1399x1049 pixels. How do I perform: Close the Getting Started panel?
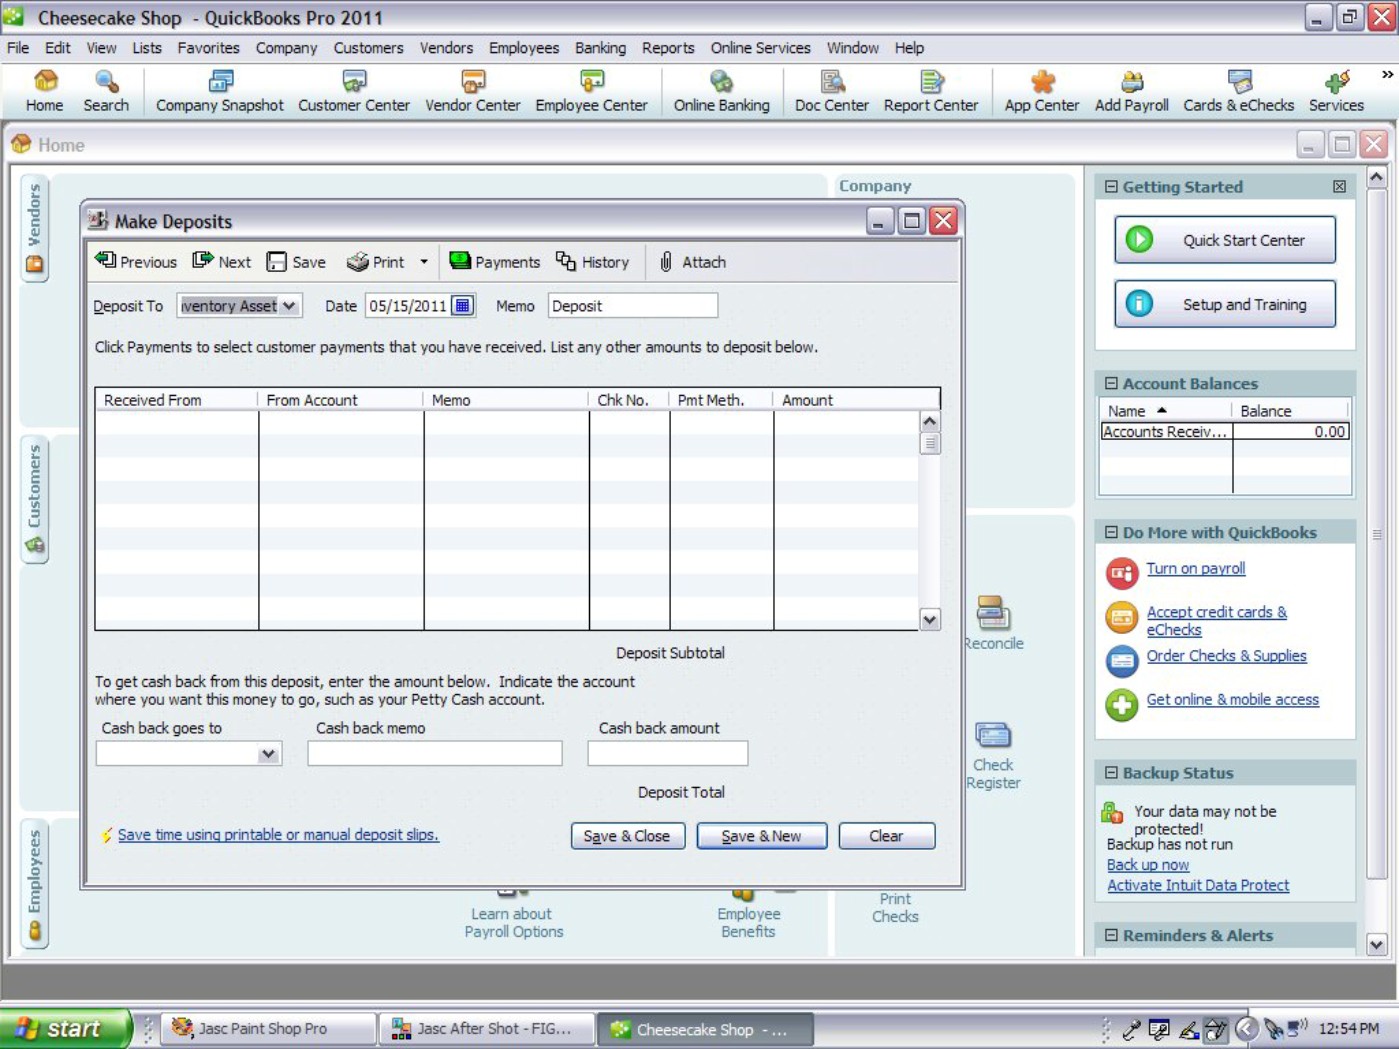pos(1339,187)
